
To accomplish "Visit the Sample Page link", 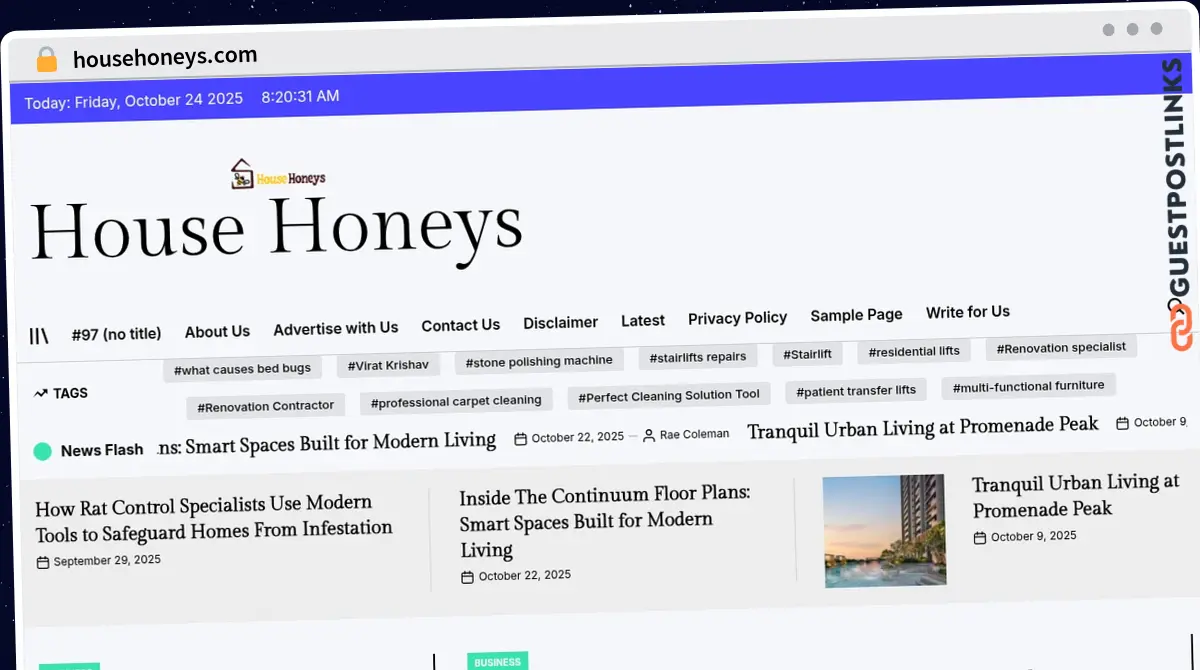I will pyautogui.click(x=856, y=315).
